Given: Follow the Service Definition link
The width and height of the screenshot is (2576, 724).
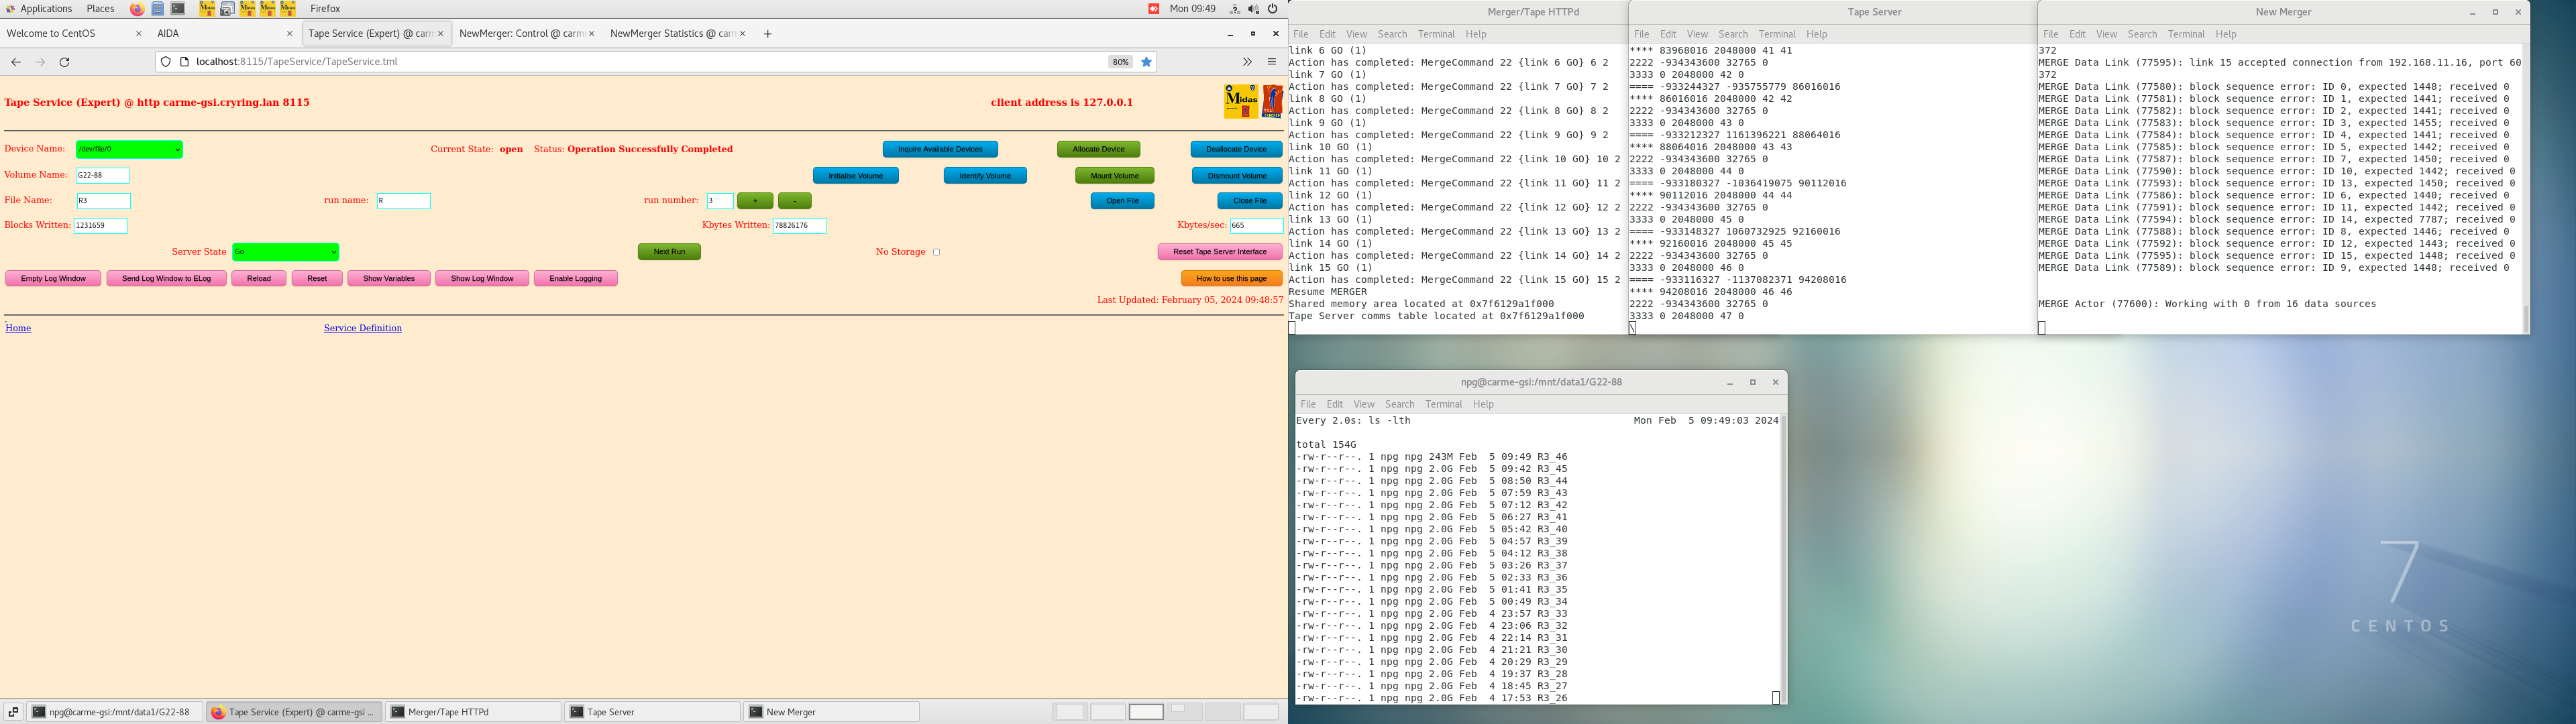Looking at the screenshot, I should click(x=362, y=328).
